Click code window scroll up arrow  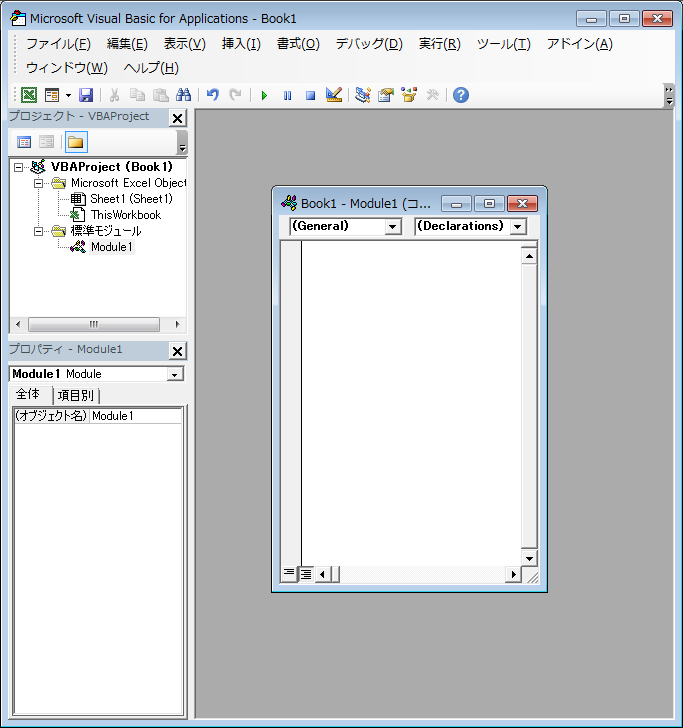[529, 256]
